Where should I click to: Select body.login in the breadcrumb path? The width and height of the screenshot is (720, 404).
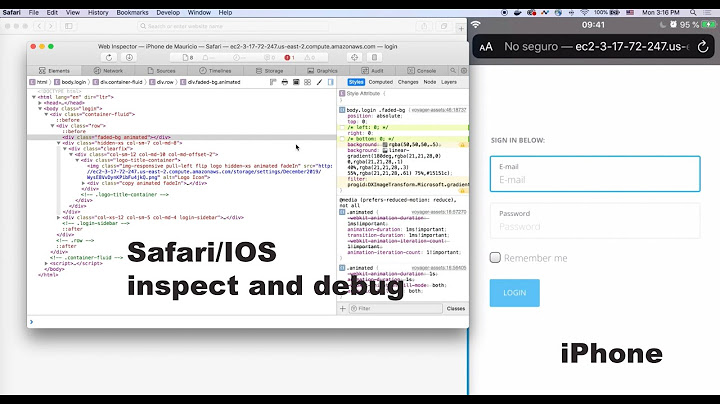[x=70, y=82]
